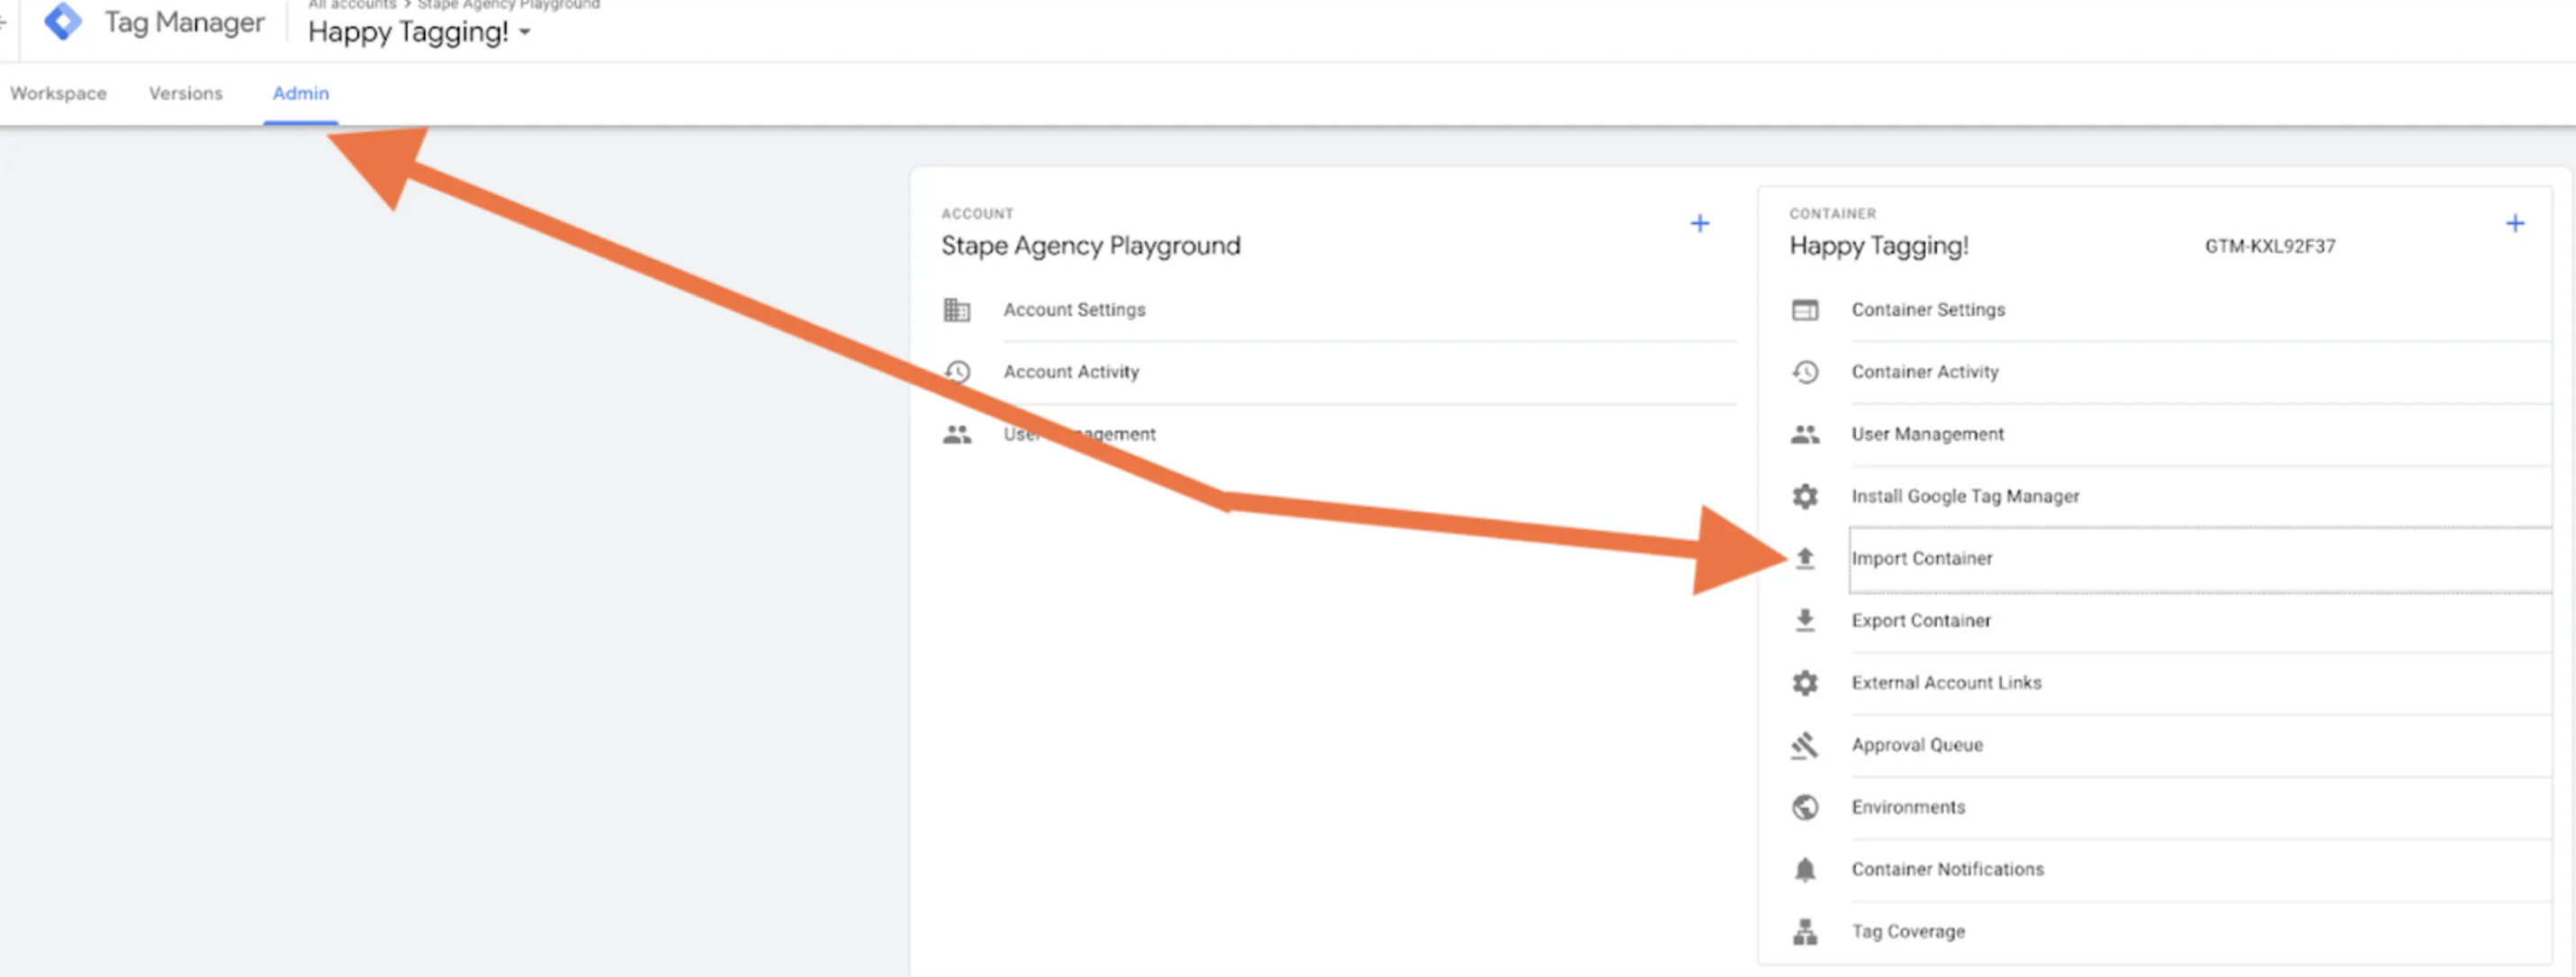Click the Tag Manager title text
Viewport: 2576px width, 977px height.
(x=184, y=22)
